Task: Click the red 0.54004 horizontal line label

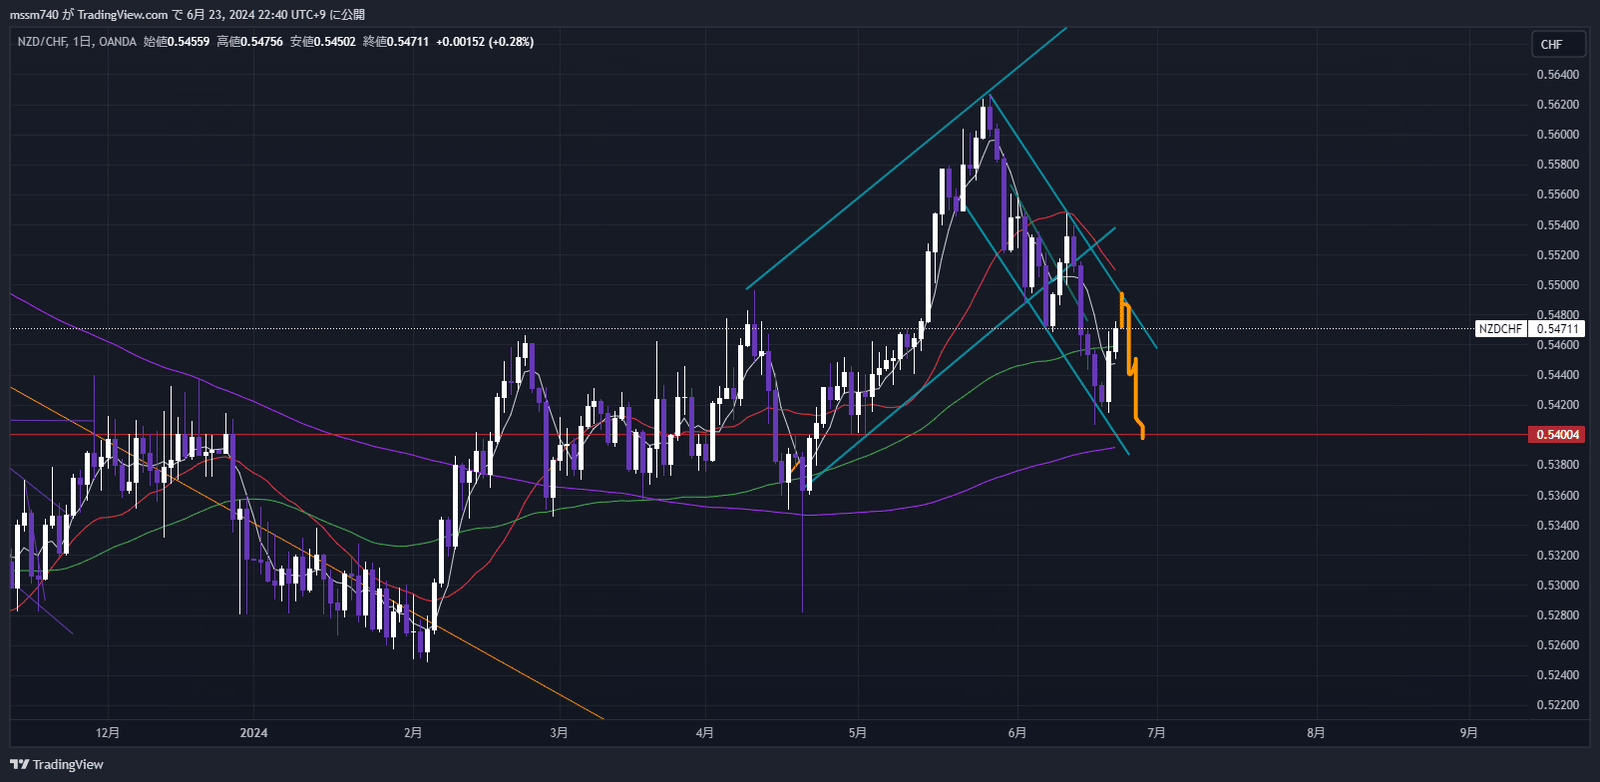Action: (1557, 435)
